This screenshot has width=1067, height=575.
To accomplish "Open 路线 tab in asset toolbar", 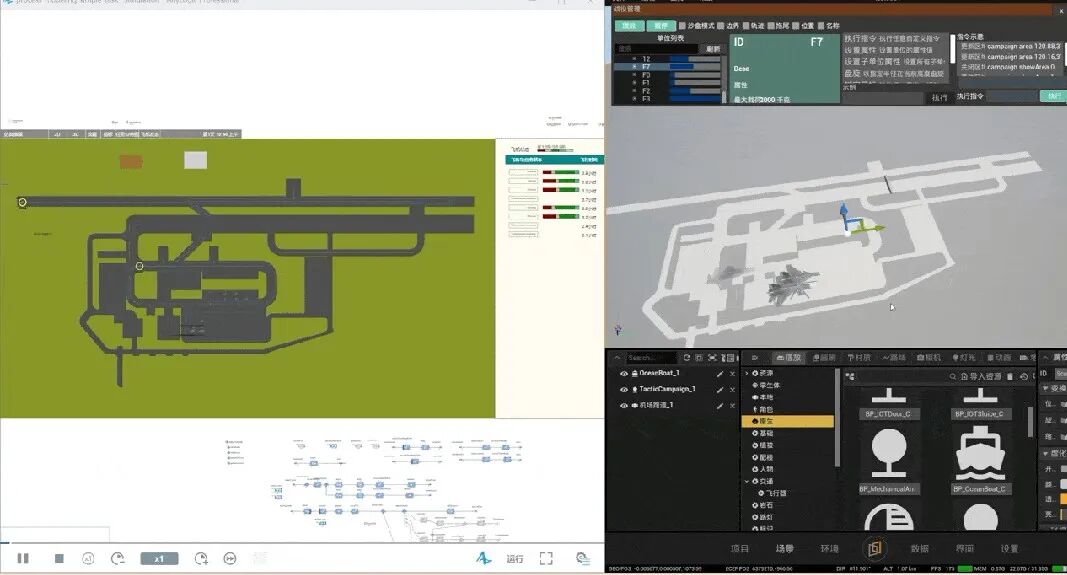I will coord(894,357).
